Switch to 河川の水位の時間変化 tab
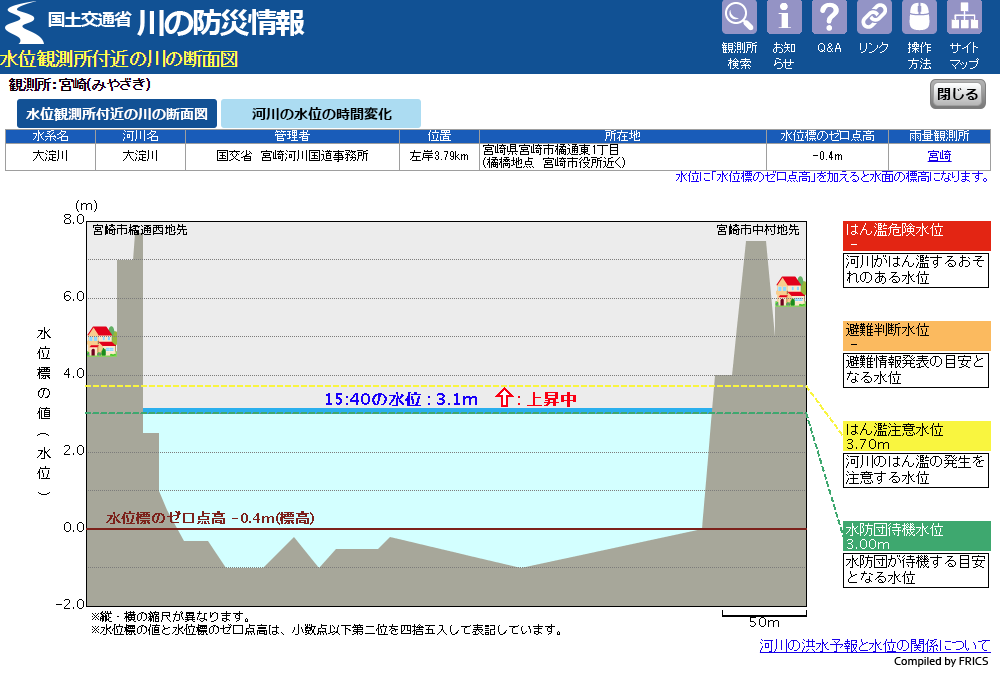Screen dimensions: 1000x676 pyautogui.click(x=321, y=114)
